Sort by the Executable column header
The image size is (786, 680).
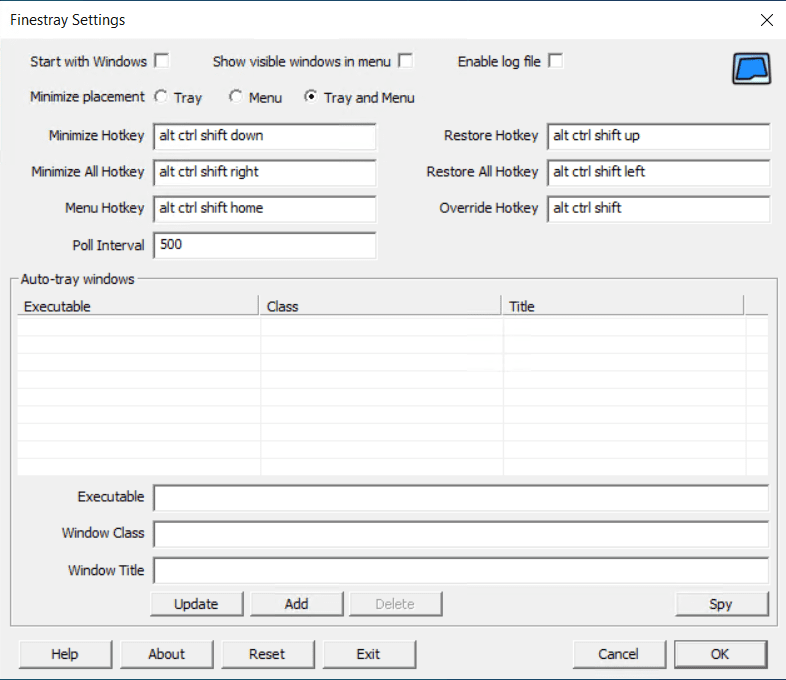pos(138,306)
